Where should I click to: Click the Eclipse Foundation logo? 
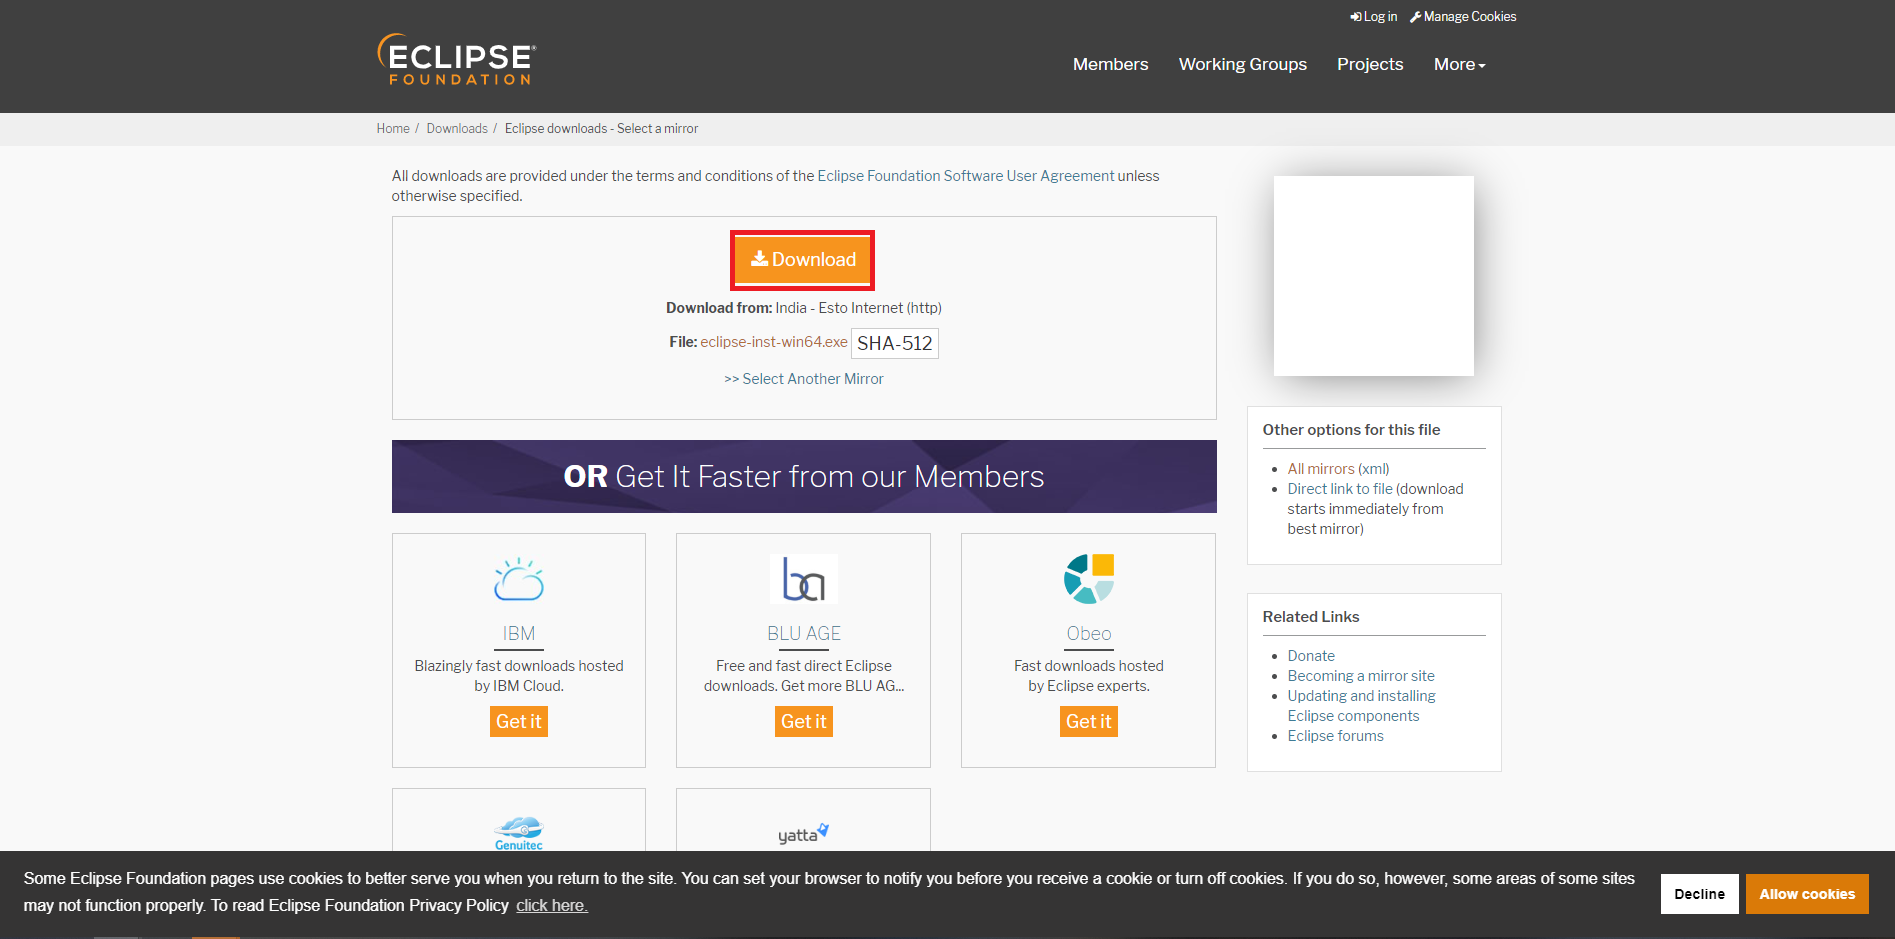click(x=457, y=59)
